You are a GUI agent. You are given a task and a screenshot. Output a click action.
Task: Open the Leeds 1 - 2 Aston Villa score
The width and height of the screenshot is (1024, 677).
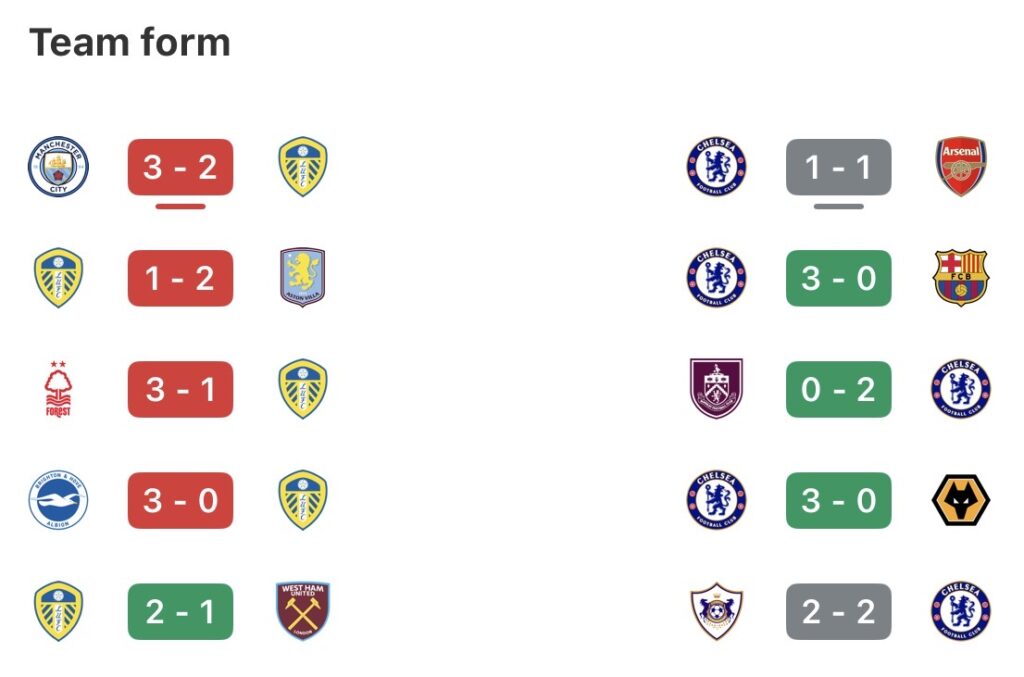(x=180, y=278)
